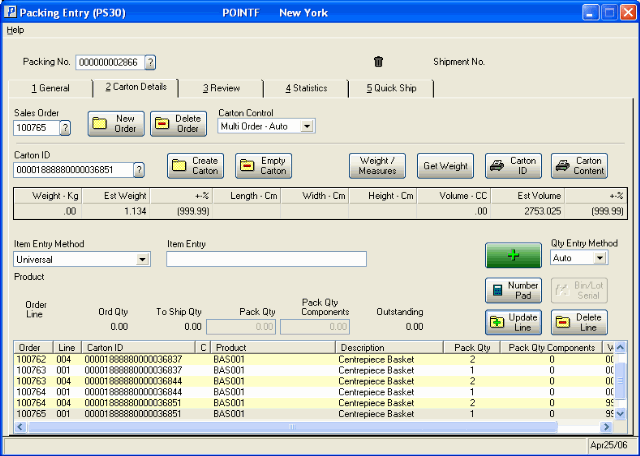Click the Pack Qty Components column header
The width and height of the screenshot is (640, 456).
coord(551,348)
